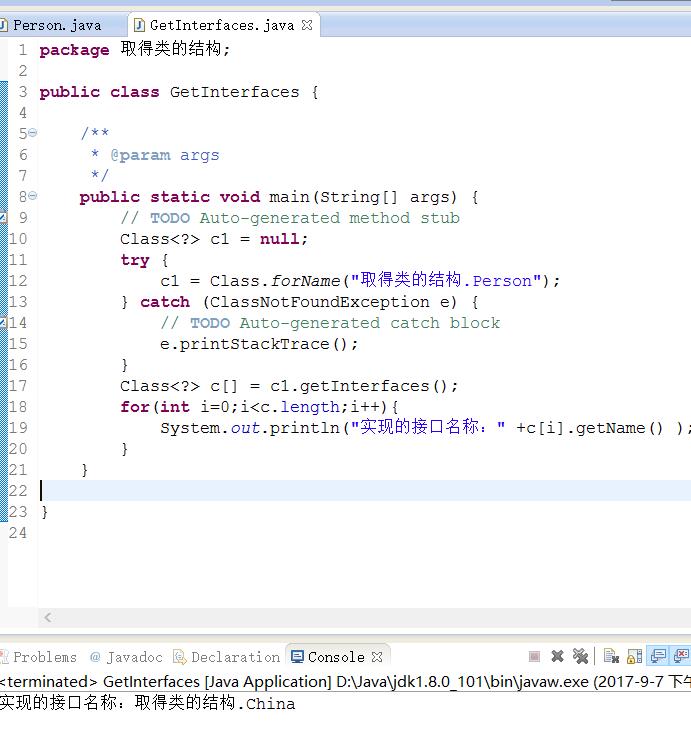Click the terminated launch description in Console

(x=345, y=682)
